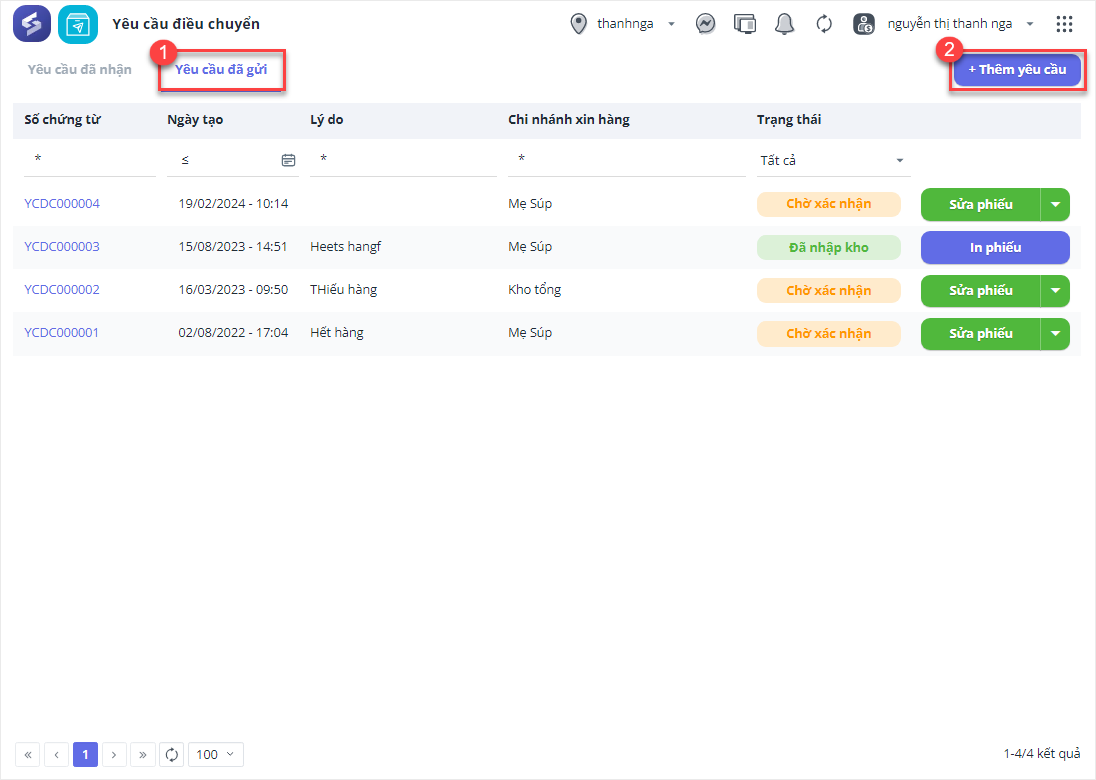Go to last page arrow
This screenshot has width=1096, height=780.
coord(143,754)
